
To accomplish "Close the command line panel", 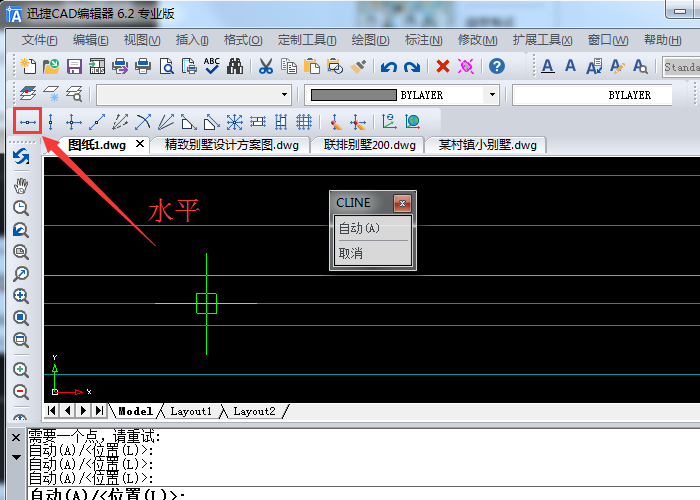I will click(16, 438).
